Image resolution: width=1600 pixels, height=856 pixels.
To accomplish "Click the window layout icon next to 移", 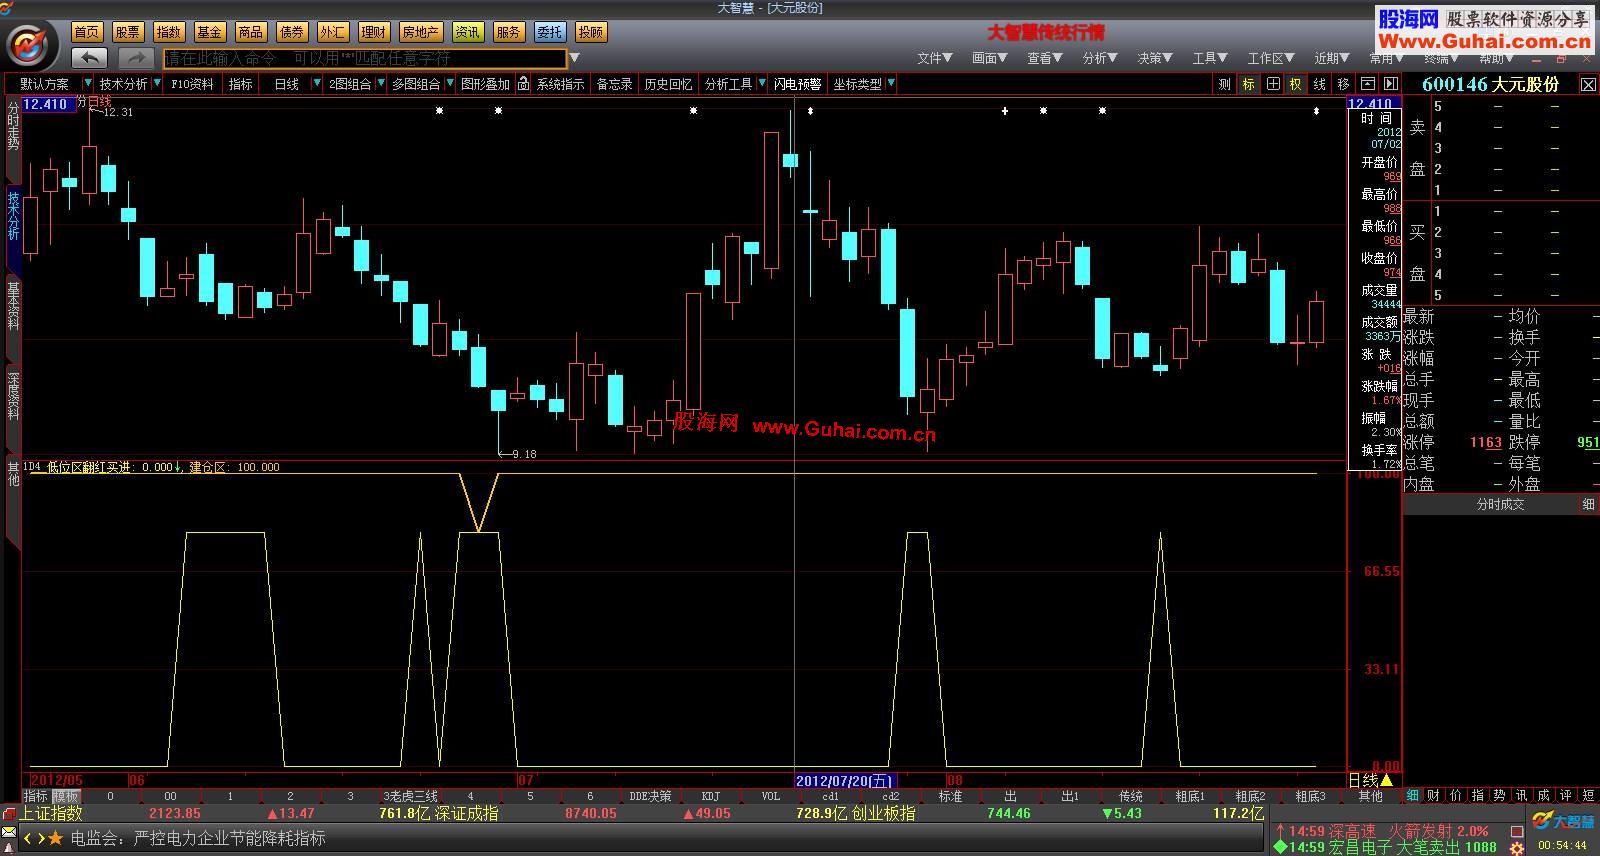I will tap(1367, 84).
